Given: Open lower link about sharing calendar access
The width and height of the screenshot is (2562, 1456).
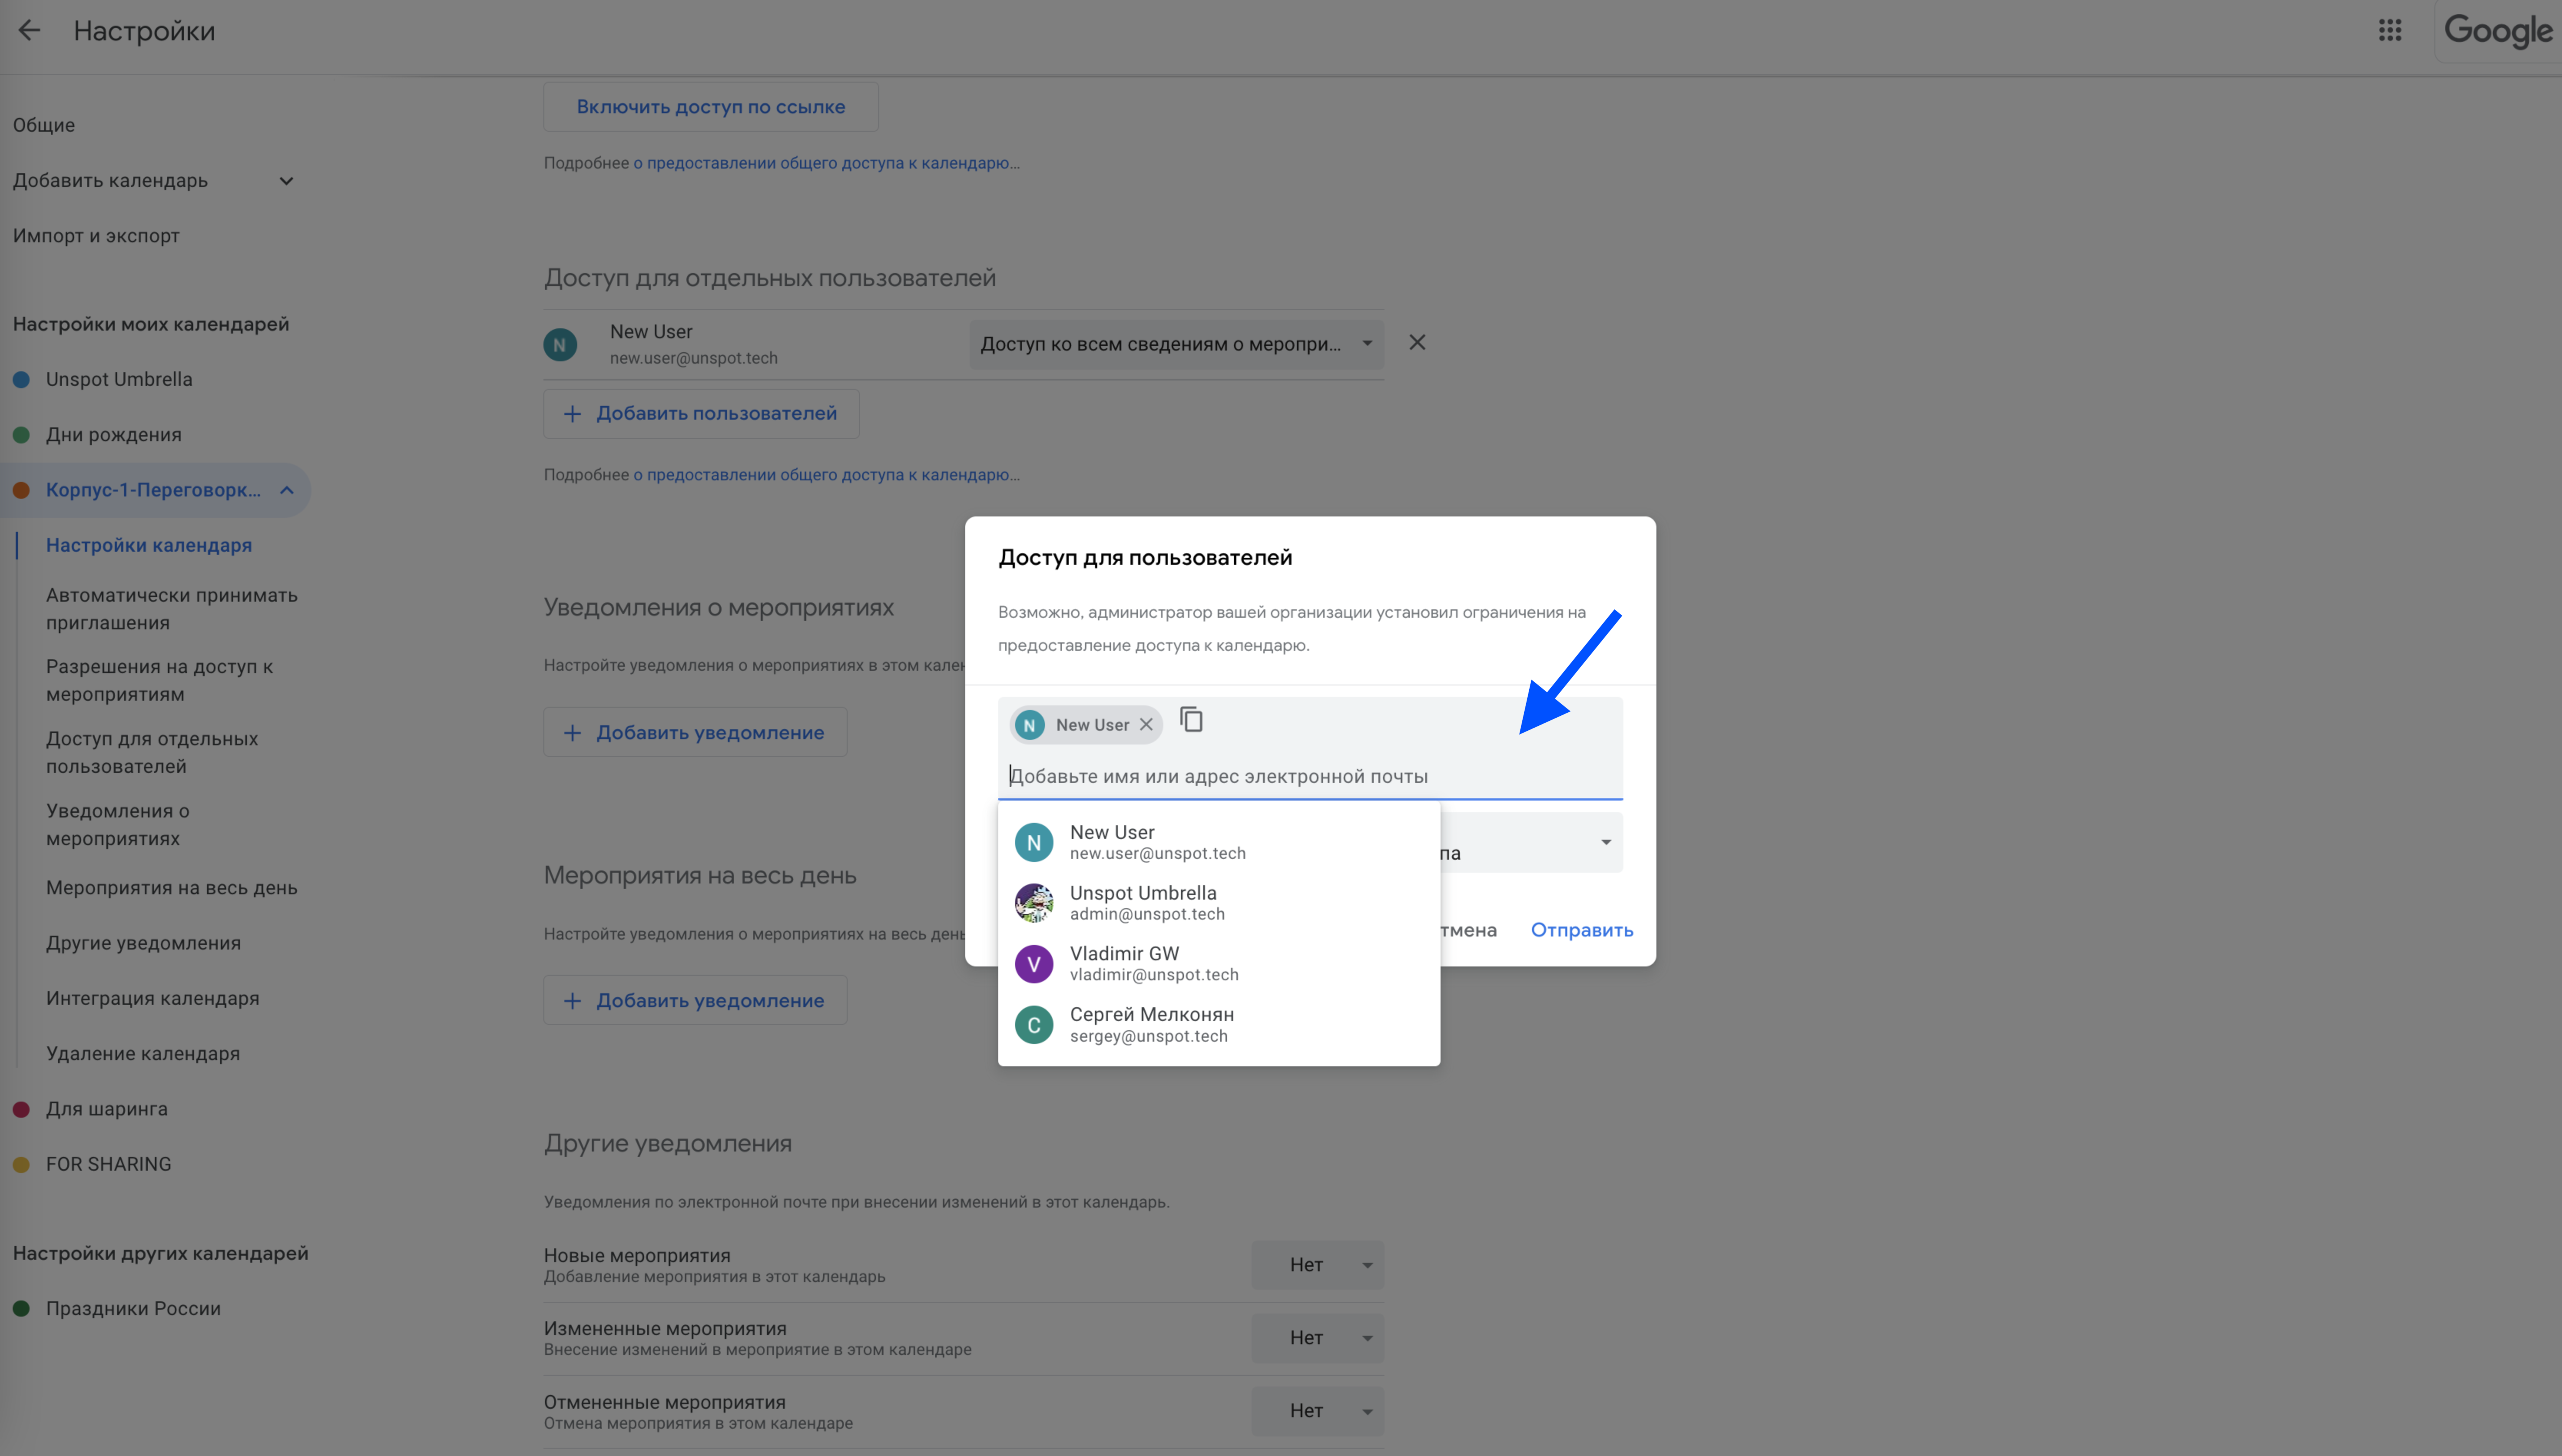Looking at the screenshot, I should click(826, 475).
